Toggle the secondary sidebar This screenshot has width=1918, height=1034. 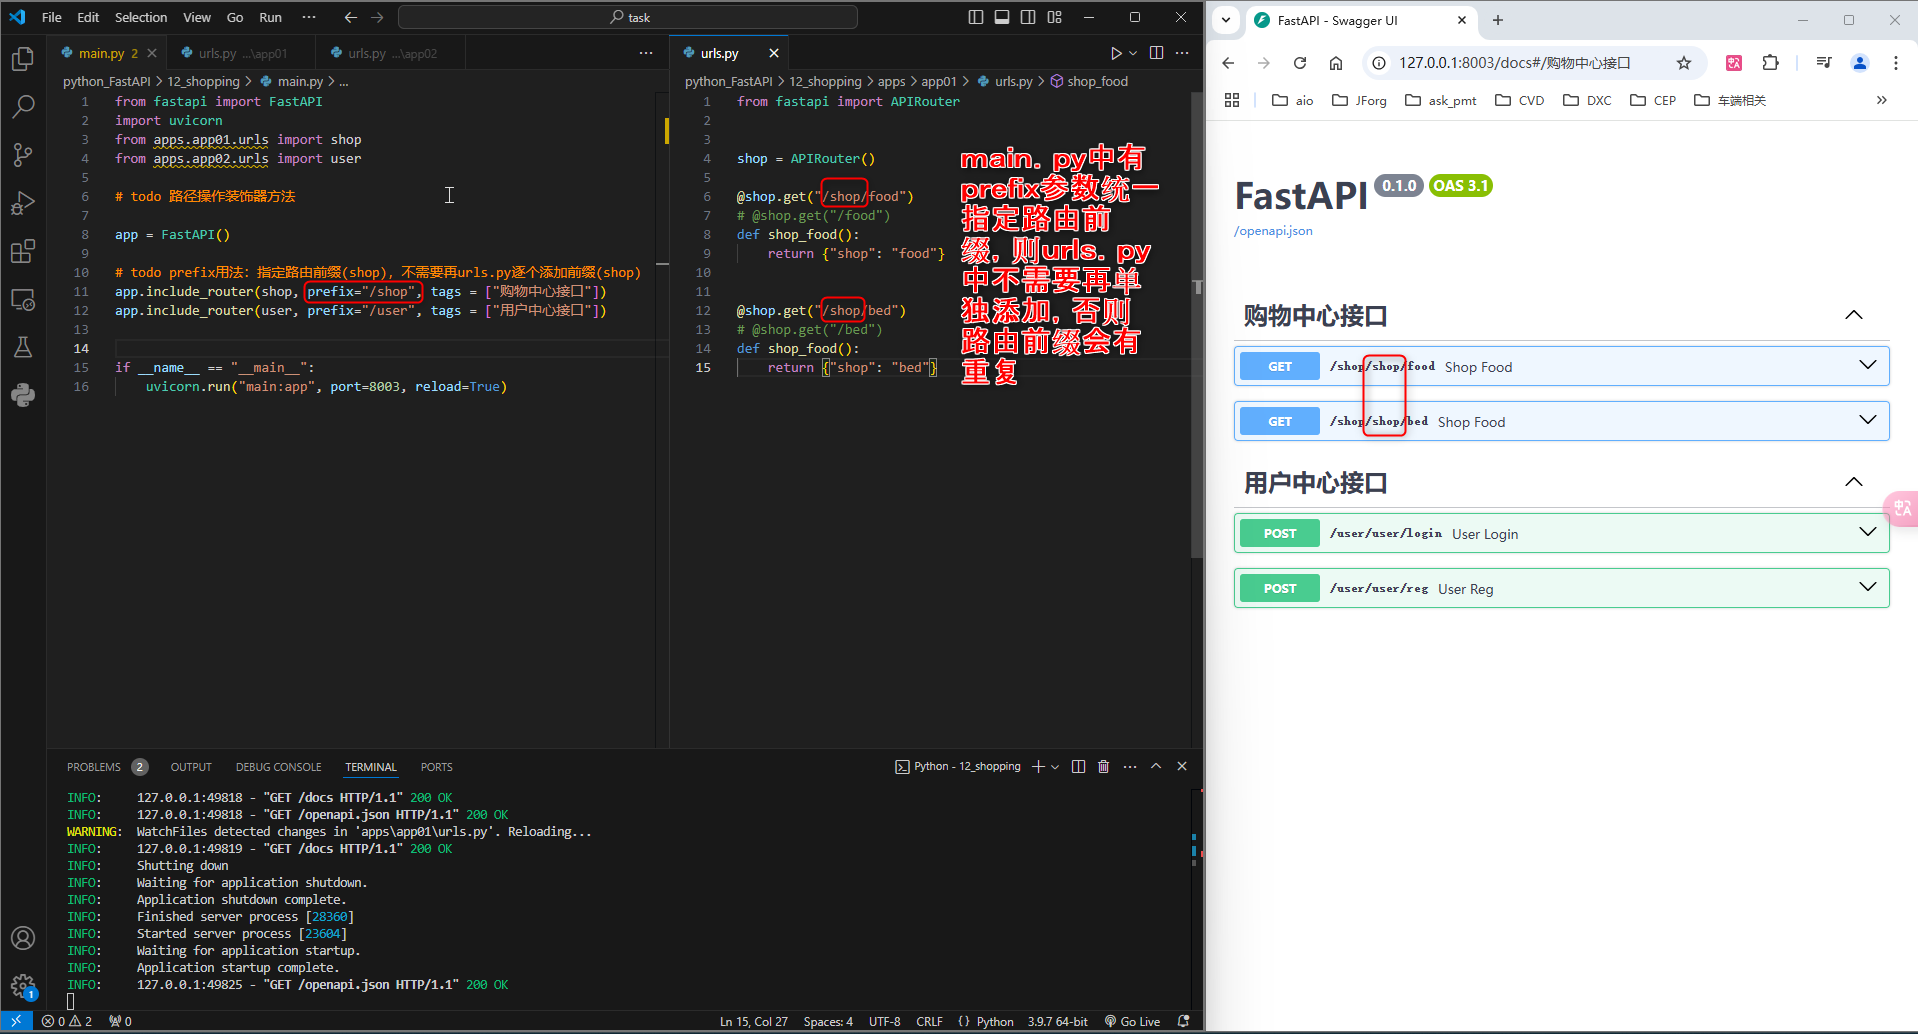(x=1027, y=16)
